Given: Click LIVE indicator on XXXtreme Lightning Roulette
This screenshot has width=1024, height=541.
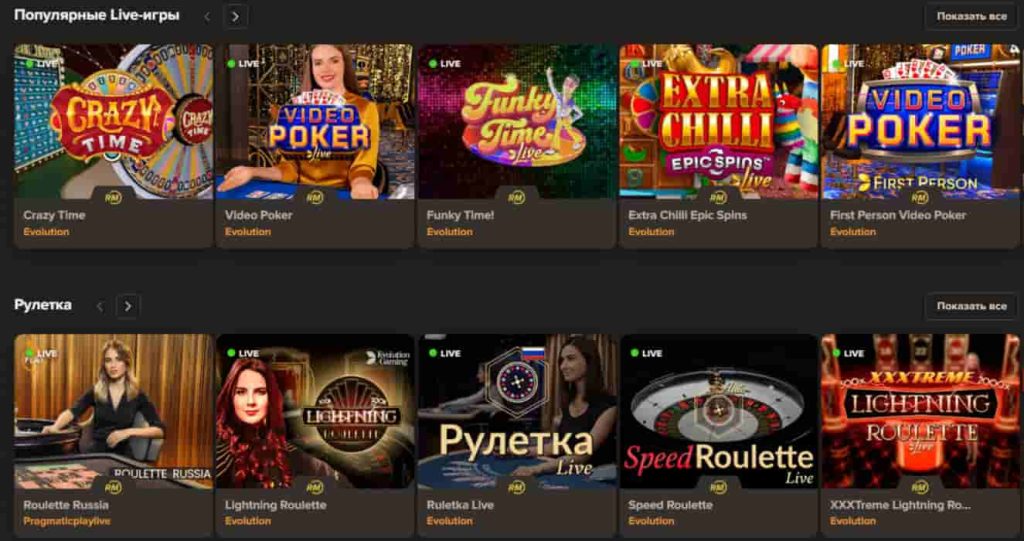Looking at the screenshot, I should pos(849,353).
